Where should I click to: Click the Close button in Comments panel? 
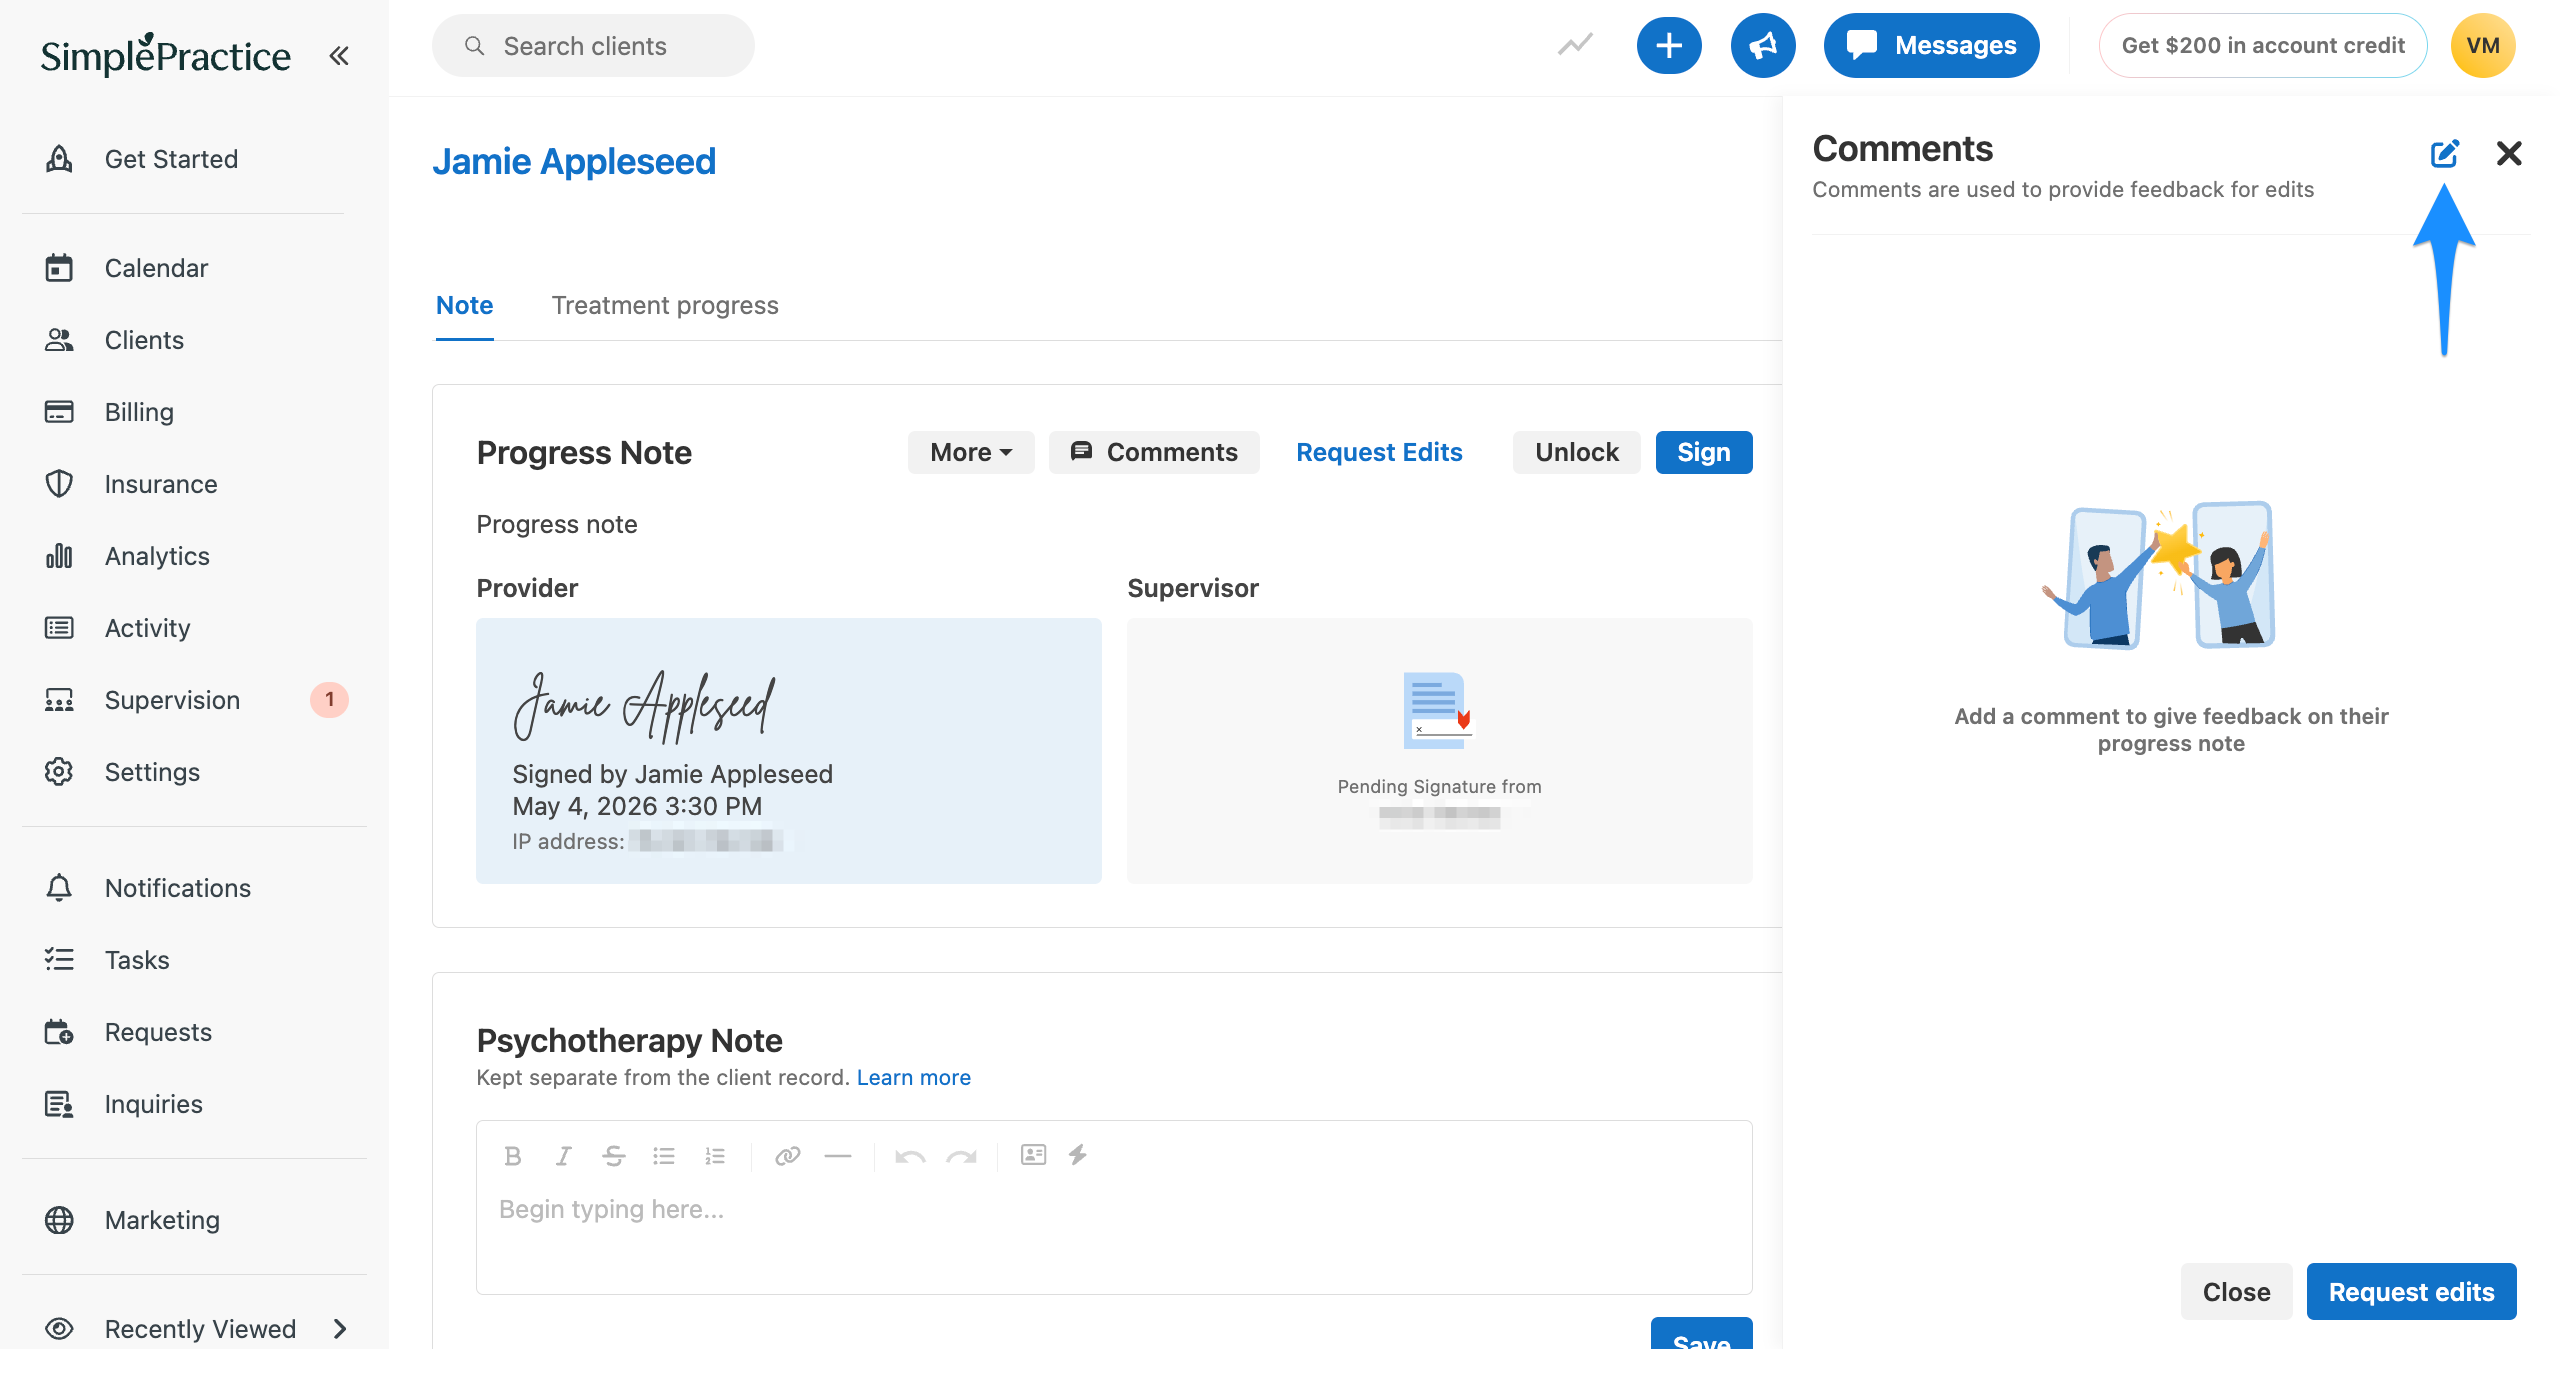(x=2236, y=1292)
